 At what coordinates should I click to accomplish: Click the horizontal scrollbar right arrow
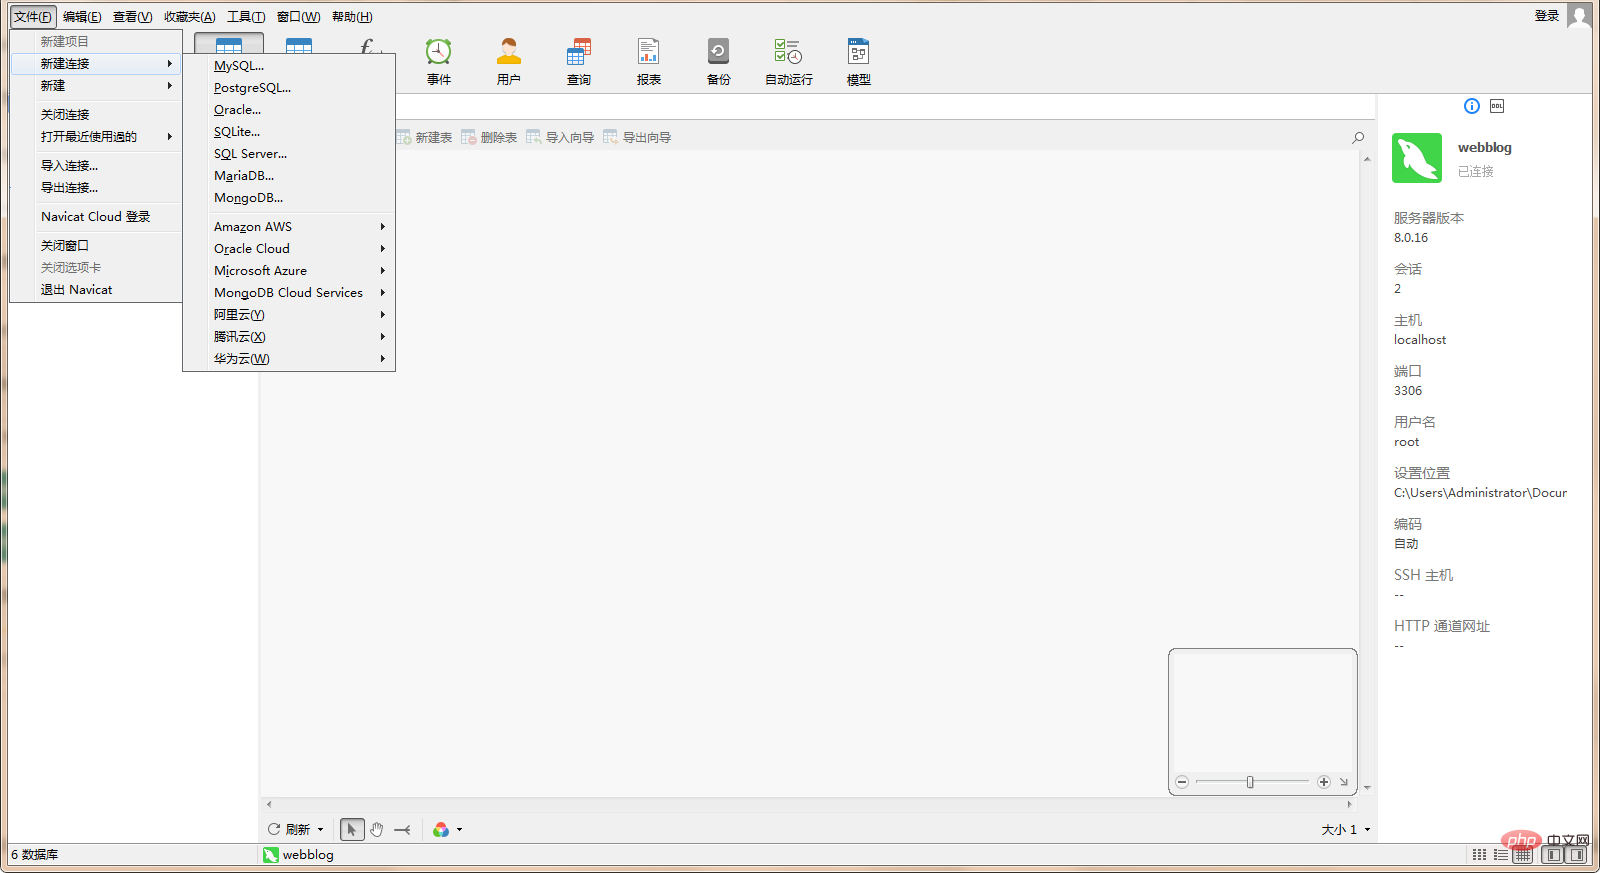point(1349,804)
